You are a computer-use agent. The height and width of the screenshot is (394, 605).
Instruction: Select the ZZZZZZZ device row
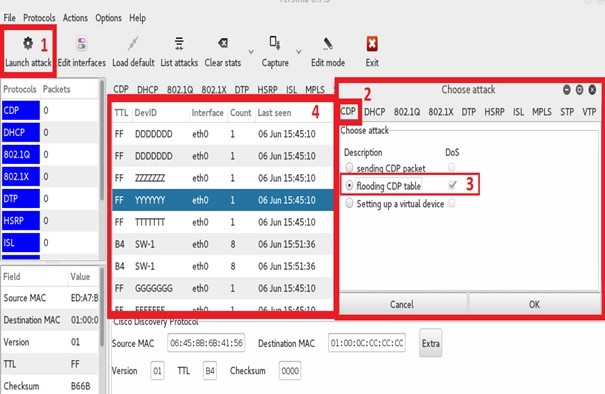[x=223, y=178]
